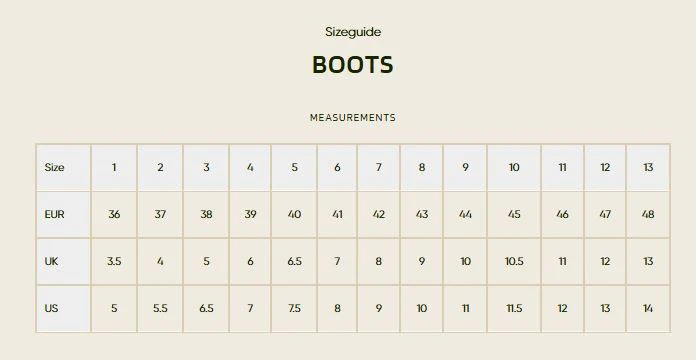The width and height of the screenshot is (696, 360).
Task: Select the "Size" row header cell
Action: (x=63, y=167)
